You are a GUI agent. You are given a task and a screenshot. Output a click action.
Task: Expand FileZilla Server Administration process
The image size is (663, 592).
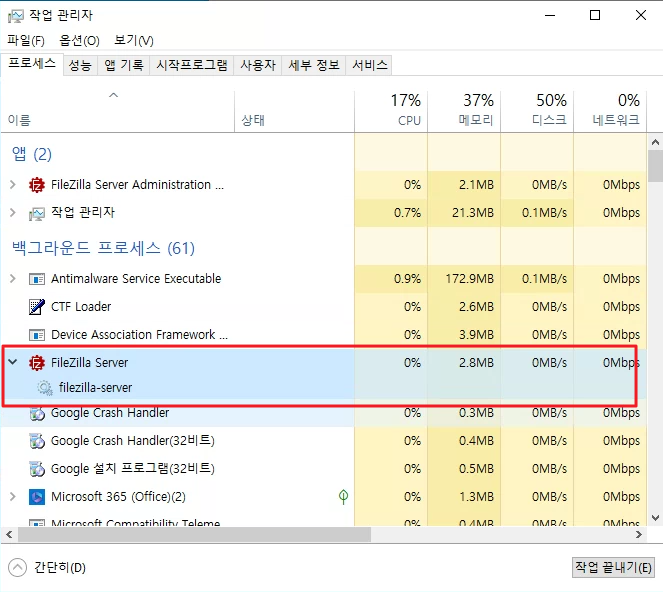(x=12, y=185)
